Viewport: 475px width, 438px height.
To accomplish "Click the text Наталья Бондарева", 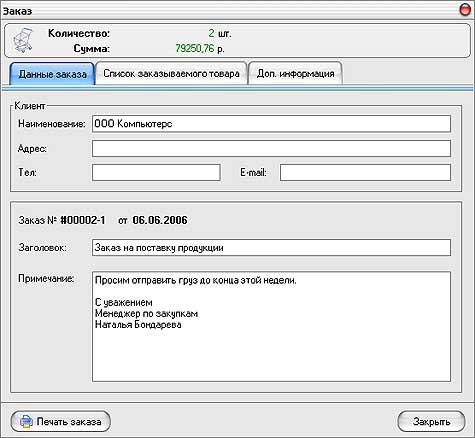I will coord(138,325).
